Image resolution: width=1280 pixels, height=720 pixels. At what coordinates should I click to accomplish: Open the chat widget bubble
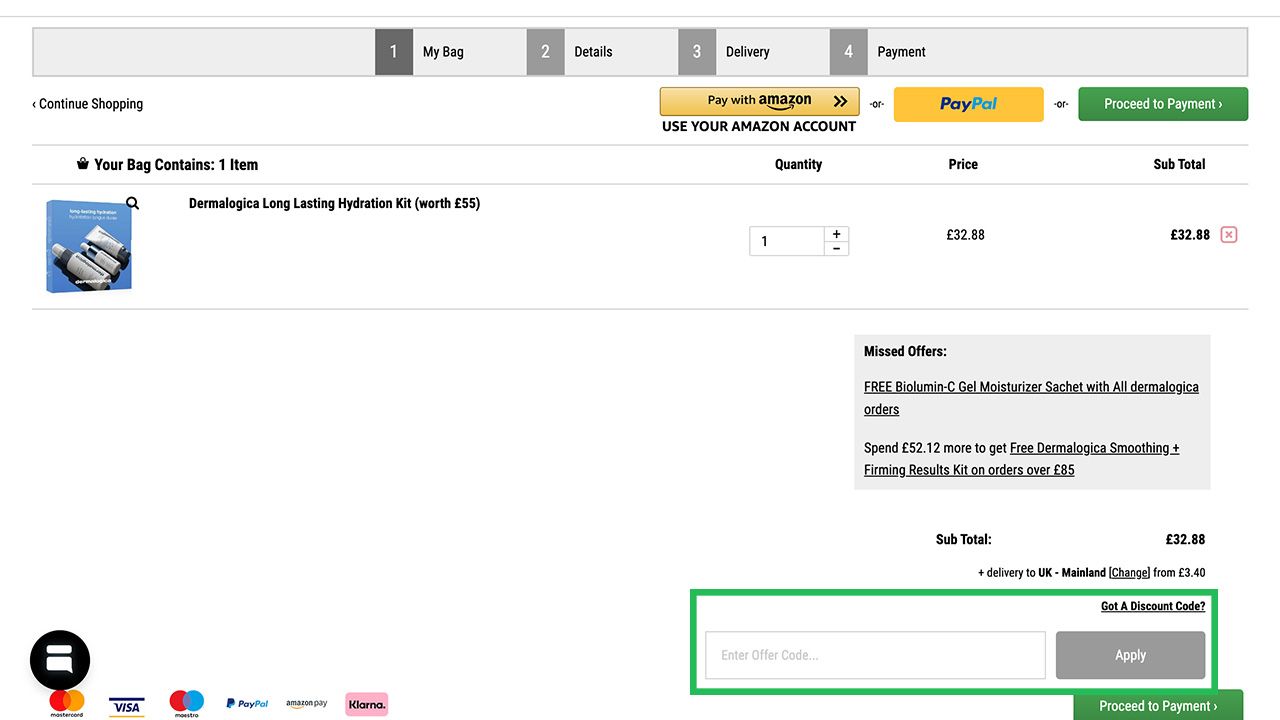(60, 660)
